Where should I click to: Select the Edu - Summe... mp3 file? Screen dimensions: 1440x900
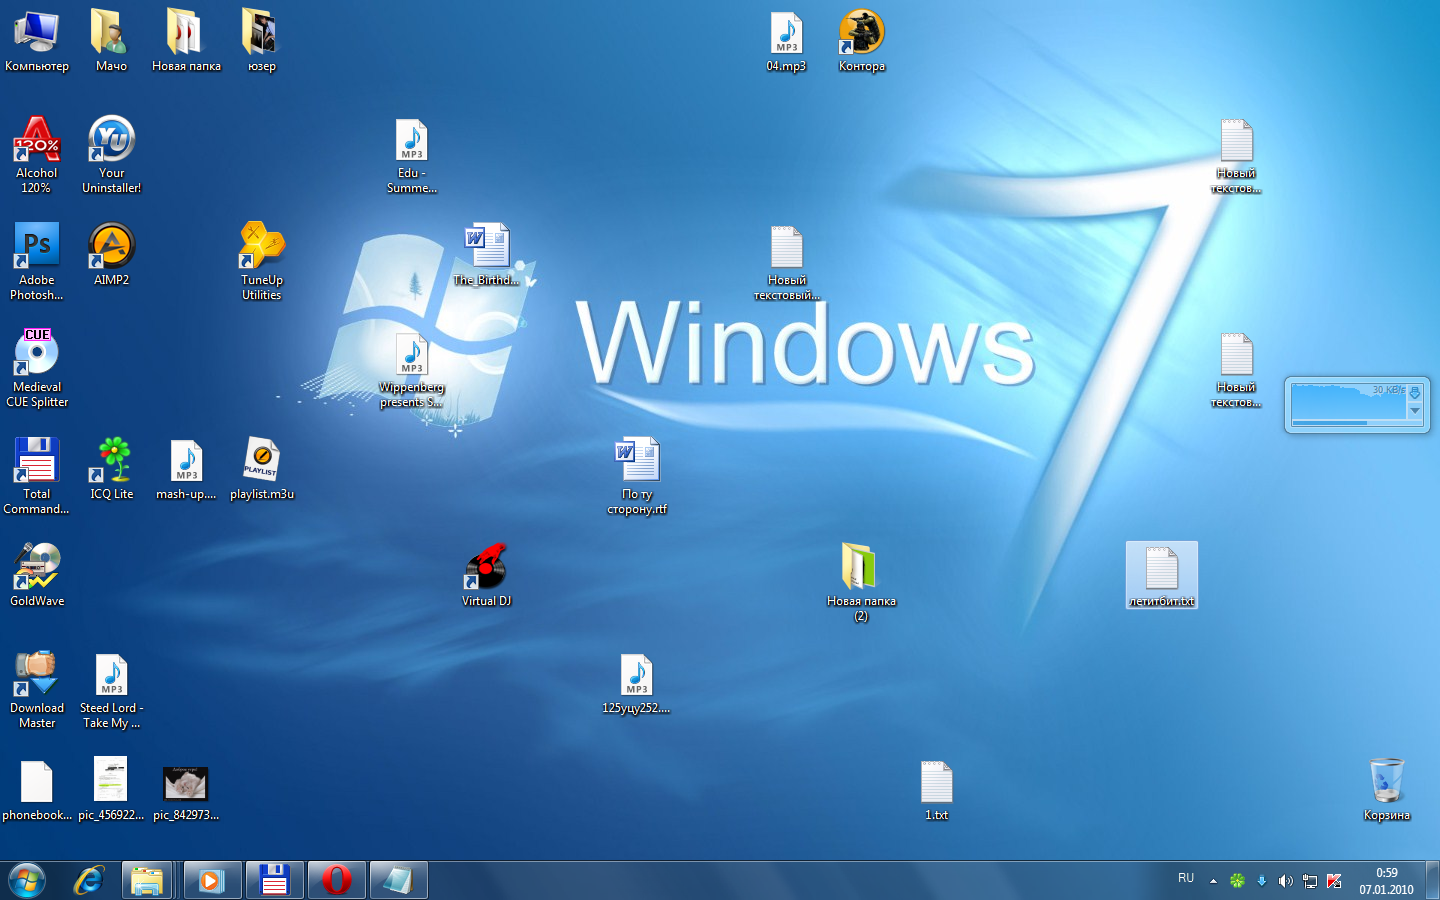(x=411, y=154)
